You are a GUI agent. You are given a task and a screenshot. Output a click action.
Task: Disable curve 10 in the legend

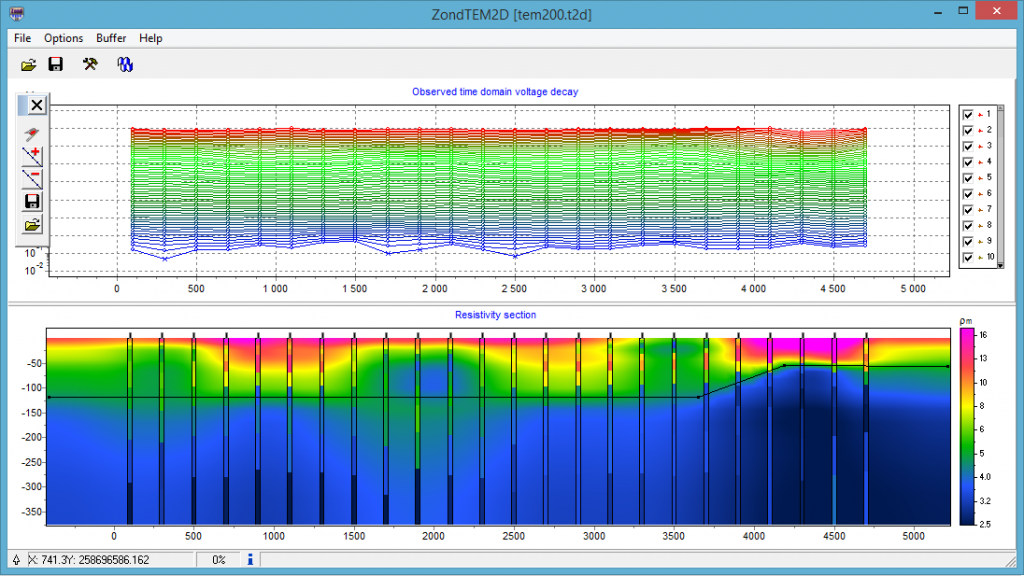(x=967, y=257)
